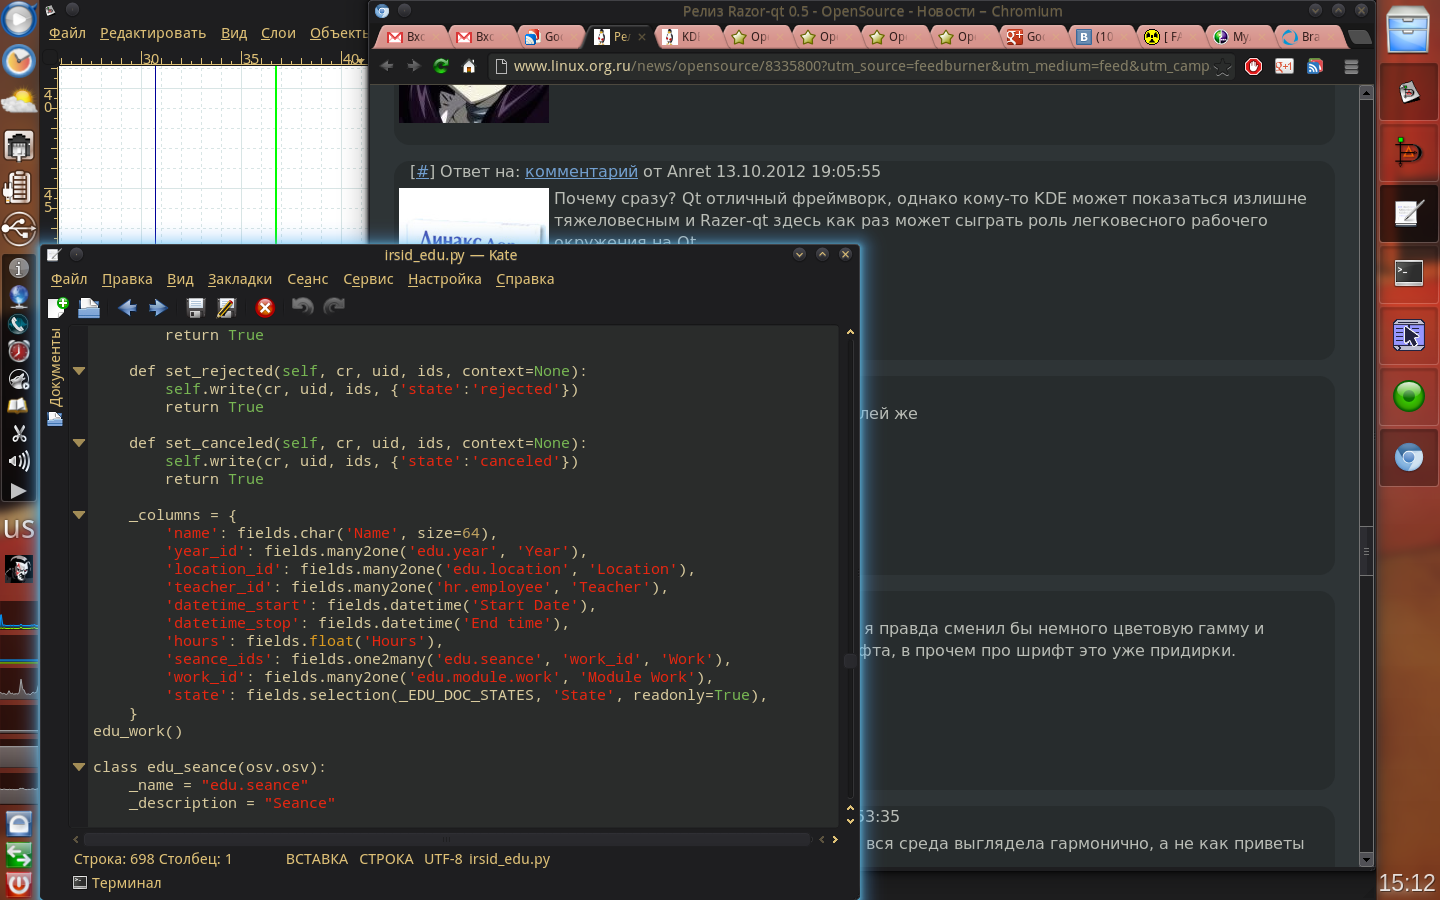Open Kate's Закладки menu
The image size is (1440, 900).
[x=240, y=279]
